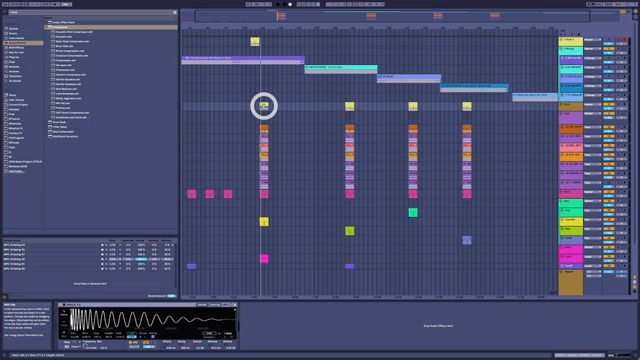The height and width of the screenshot is (360, 640).
Task: Open Simpler filter type Clean dropdown
Action: point(76,347)
